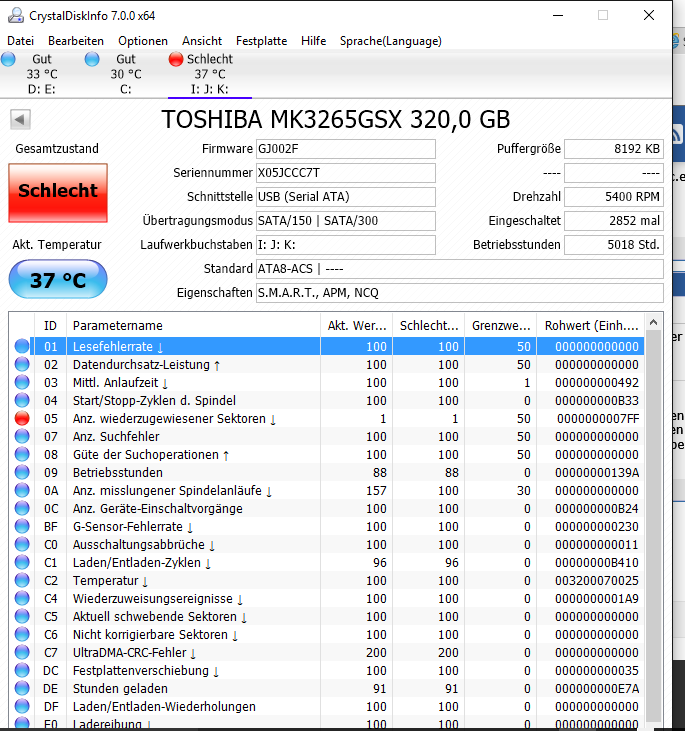Click the Laufwerkbuchstaben field

[346, 245]
